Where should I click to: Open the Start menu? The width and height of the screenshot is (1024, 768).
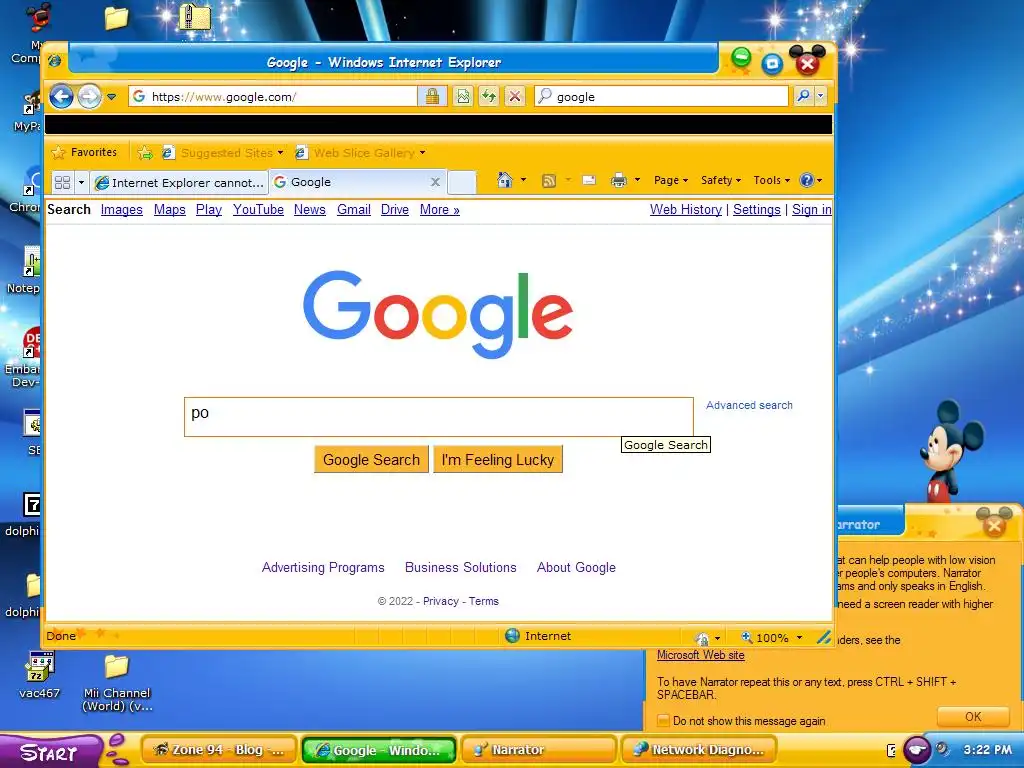(x=51, y=752)
